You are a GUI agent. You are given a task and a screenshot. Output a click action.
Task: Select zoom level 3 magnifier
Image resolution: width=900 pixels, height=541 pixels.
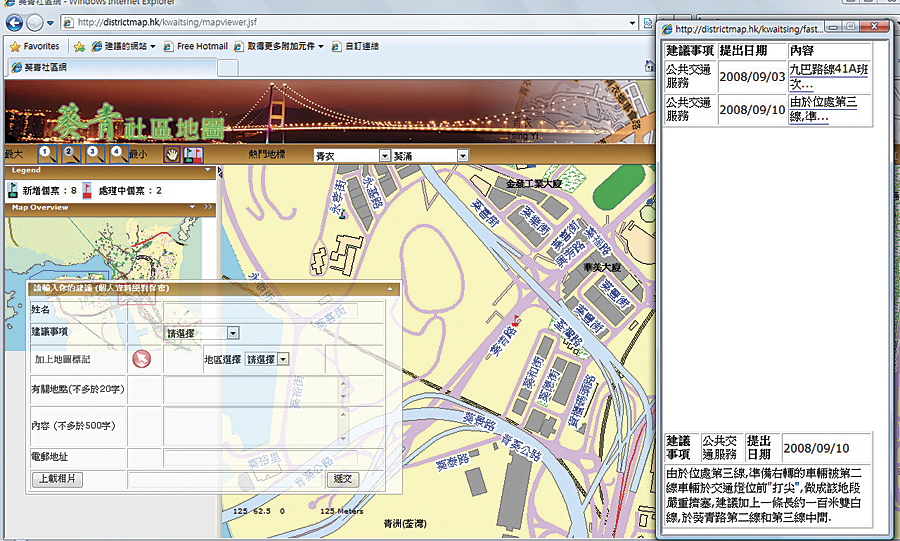[x=95, y=154]
